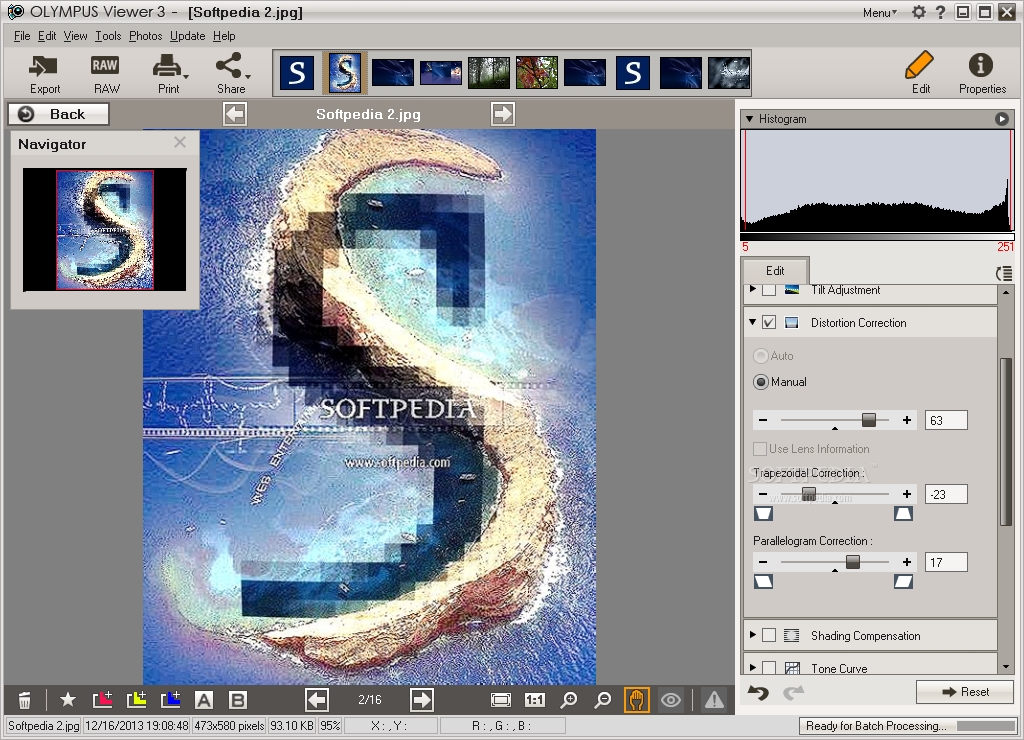The image size is (1024, 740).
Task: Enable the Tilt Adjustment checkbox
Action: (x=769, y=290)
